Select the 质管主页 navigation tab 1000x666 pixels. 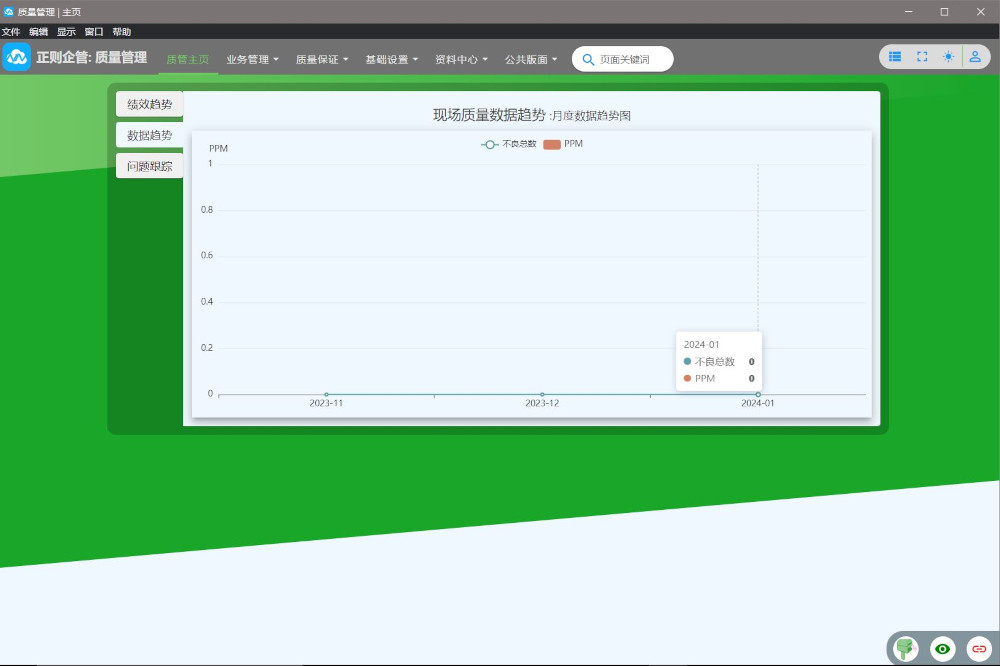pyautogui.click(x=188, y=59)
